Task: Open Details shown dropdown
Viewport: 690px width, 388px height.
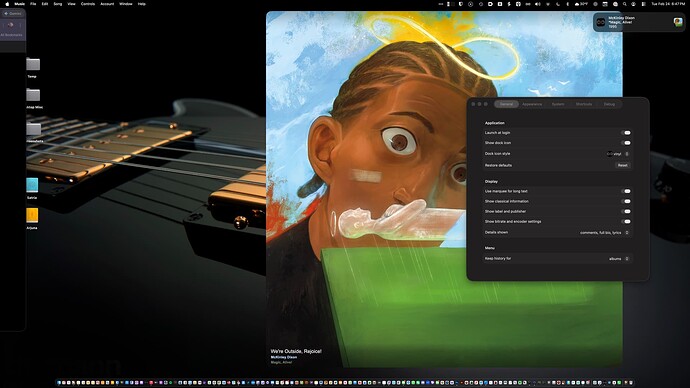Action: (605, 233)
